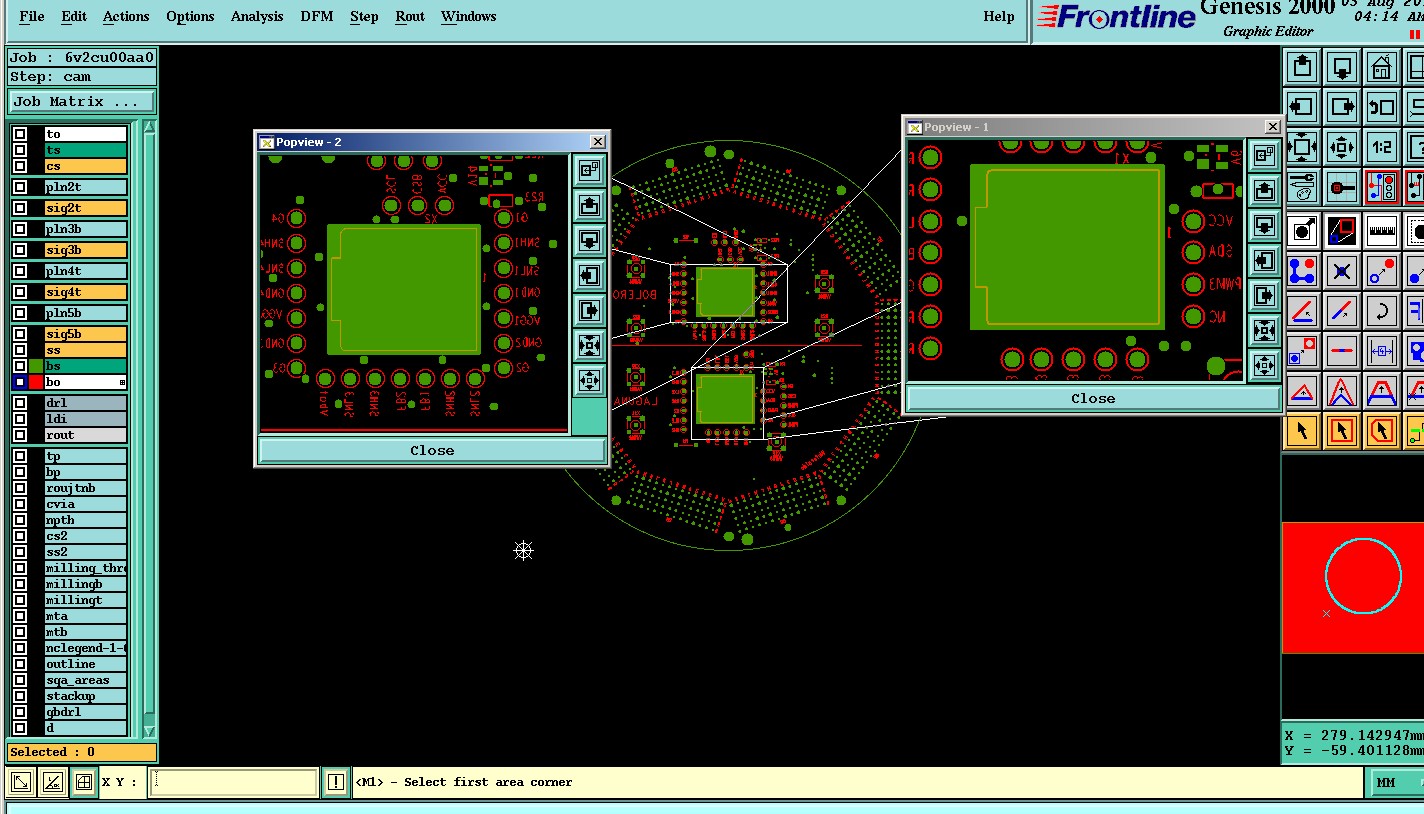
Task: Toggle the checkbox for layer ts
Action: tap(20, 150)
